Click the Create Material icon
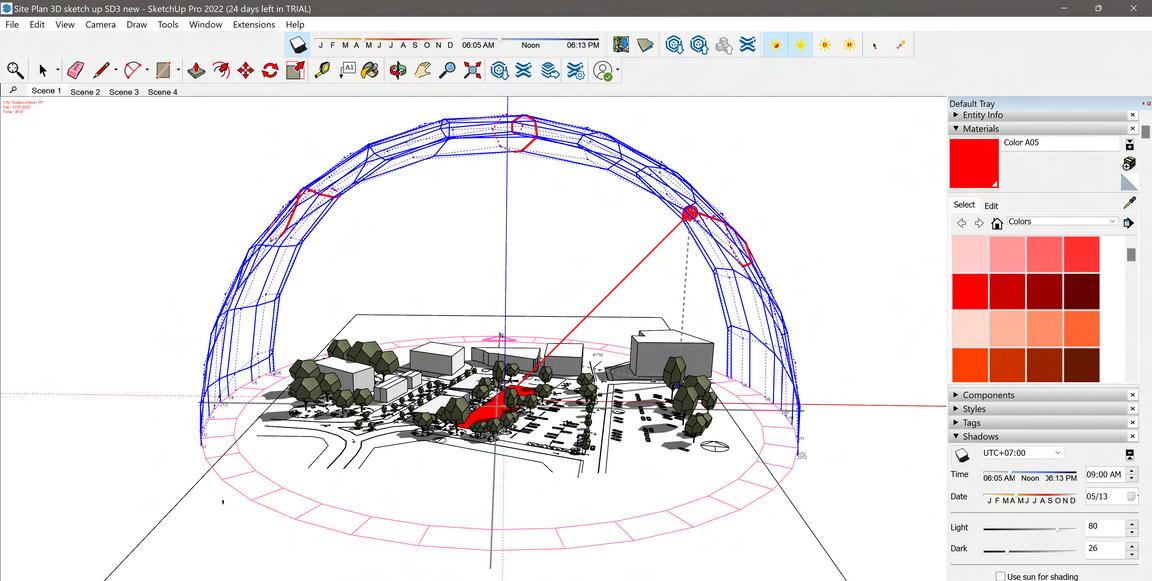 click(x=1129, y=164)
